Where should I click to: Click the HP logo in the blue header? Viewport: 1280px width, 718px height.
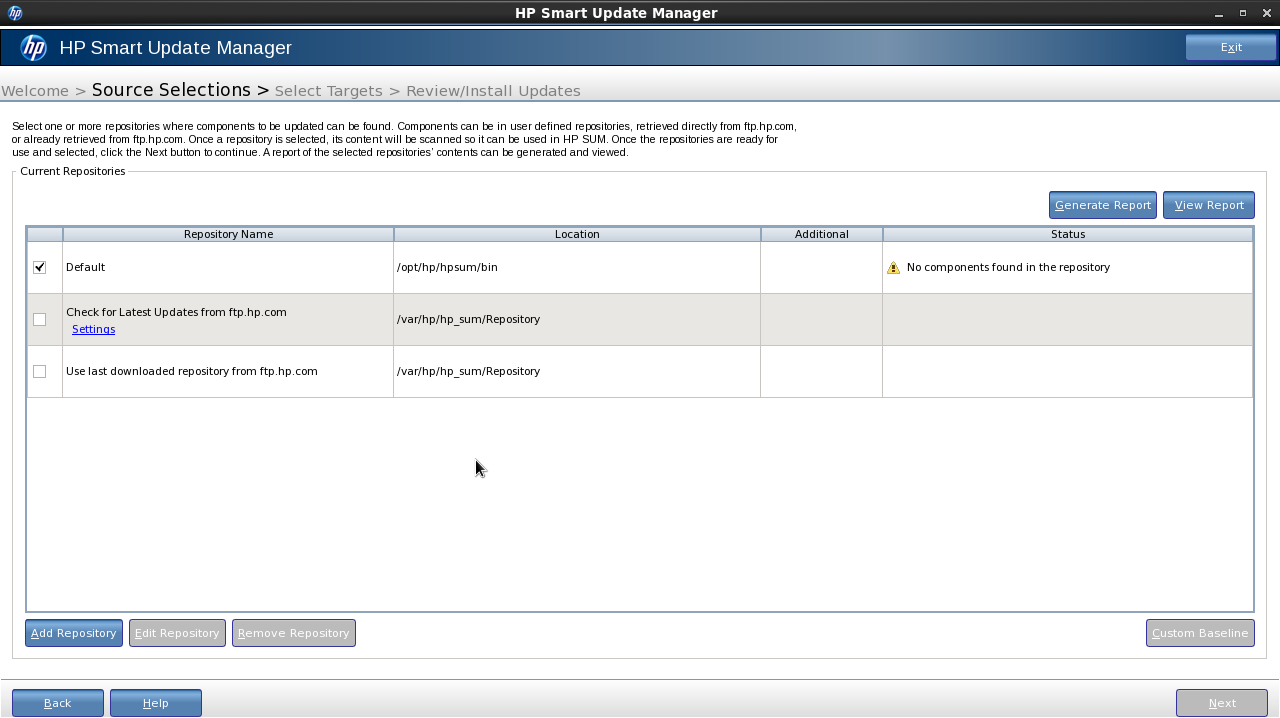34,48
